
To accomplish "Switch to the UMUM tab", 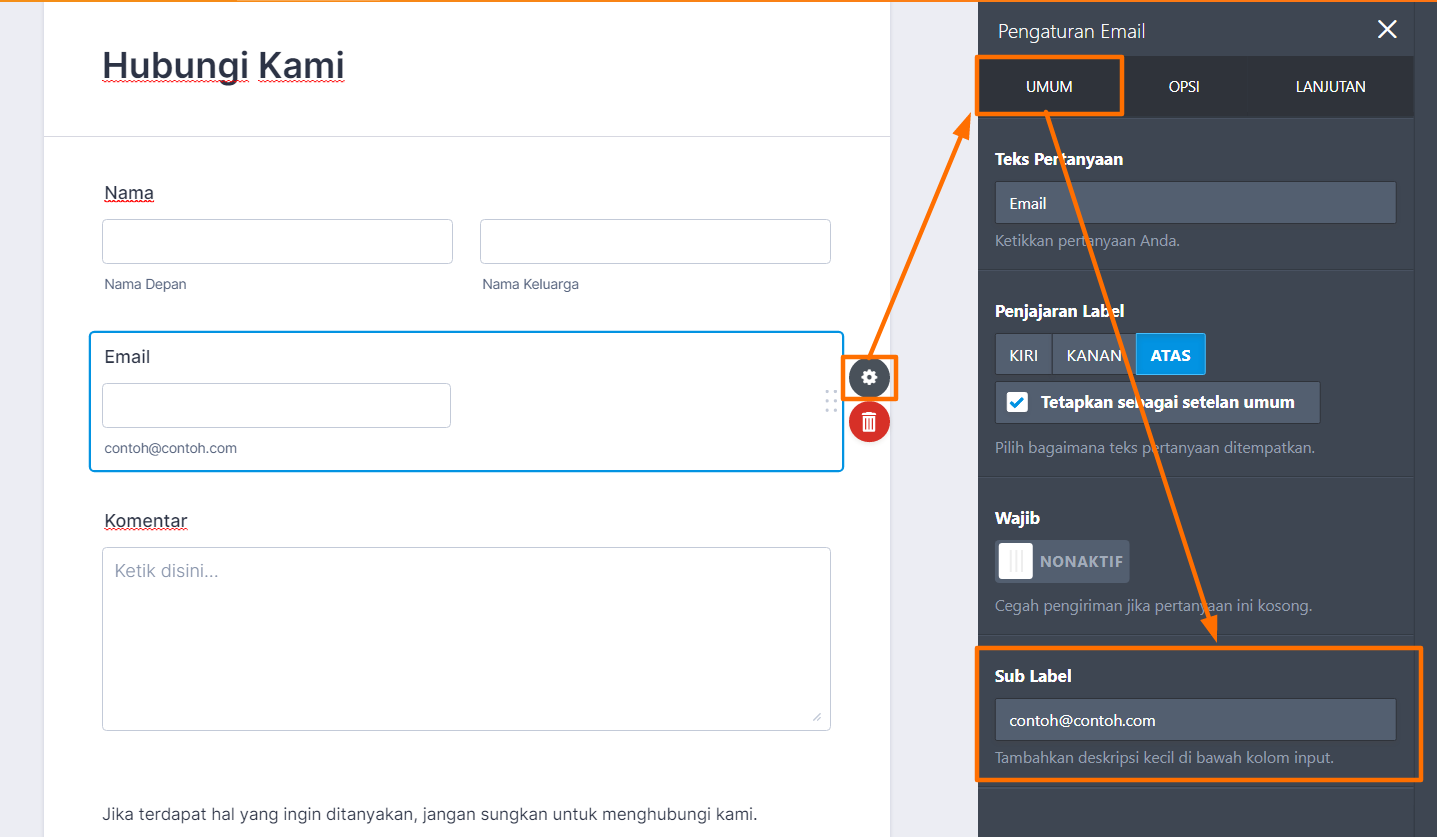I will (1049, 87).
